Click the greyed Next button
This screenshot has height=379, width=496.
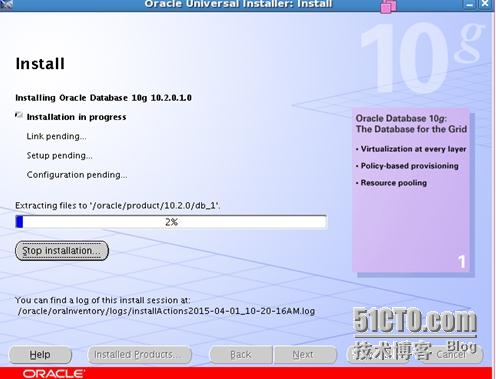point(305,355)
